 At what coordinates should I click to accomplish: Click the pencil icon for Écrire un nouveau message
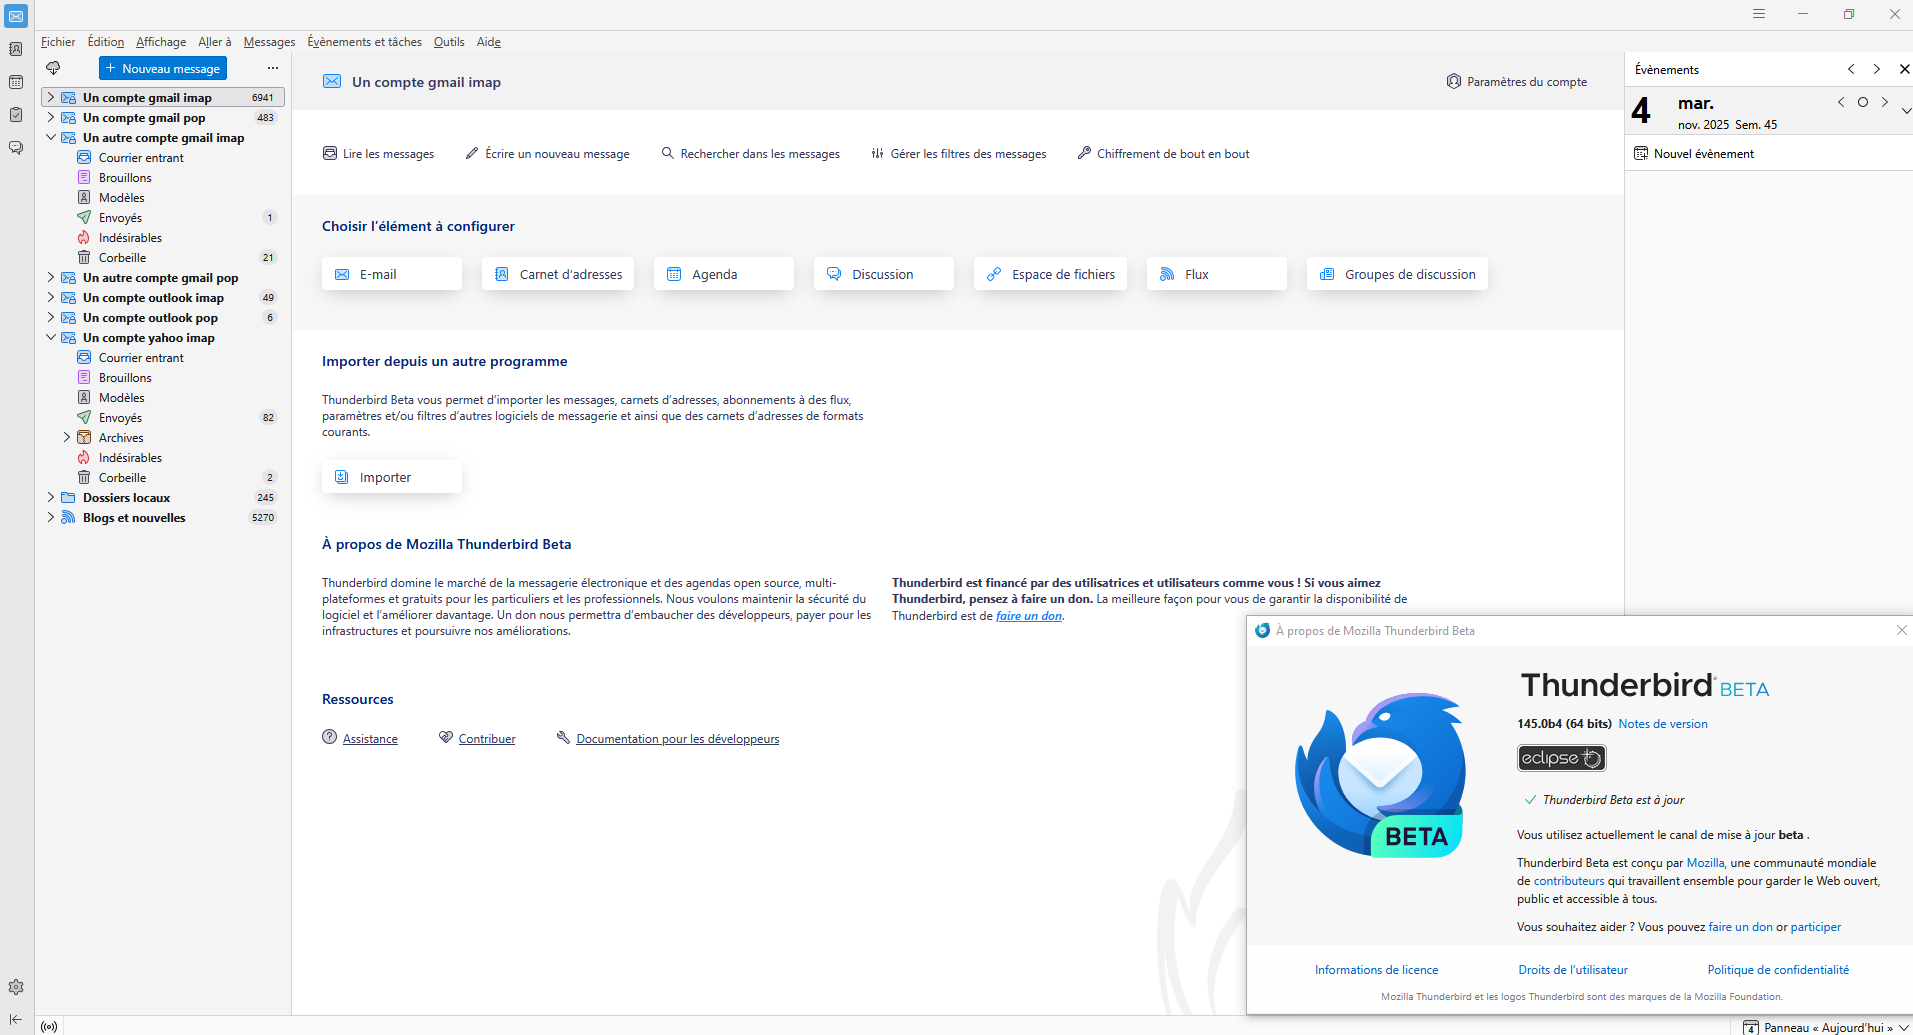pos(472,153)
